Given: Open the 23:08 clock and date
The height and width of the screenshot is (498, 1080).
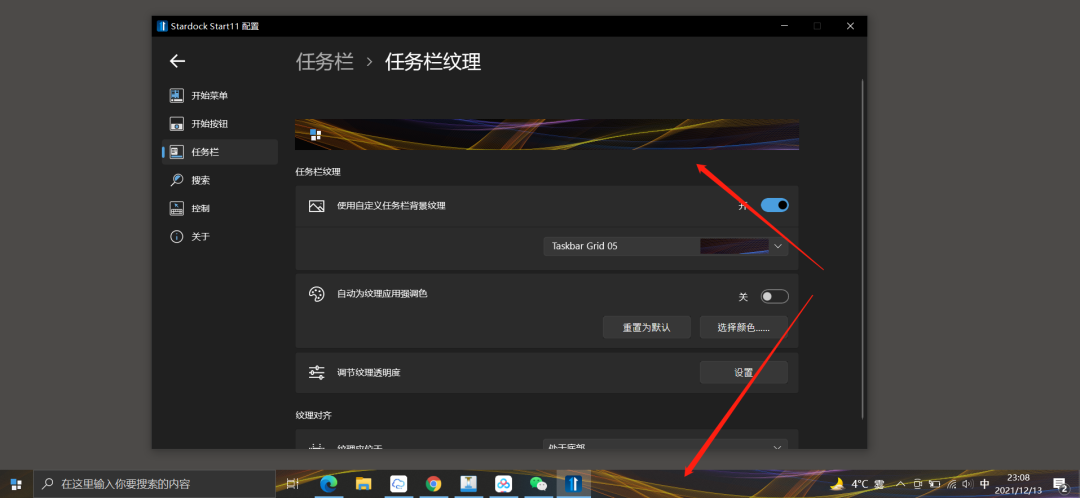Looking at the screenshot, I should (1018, 484).
